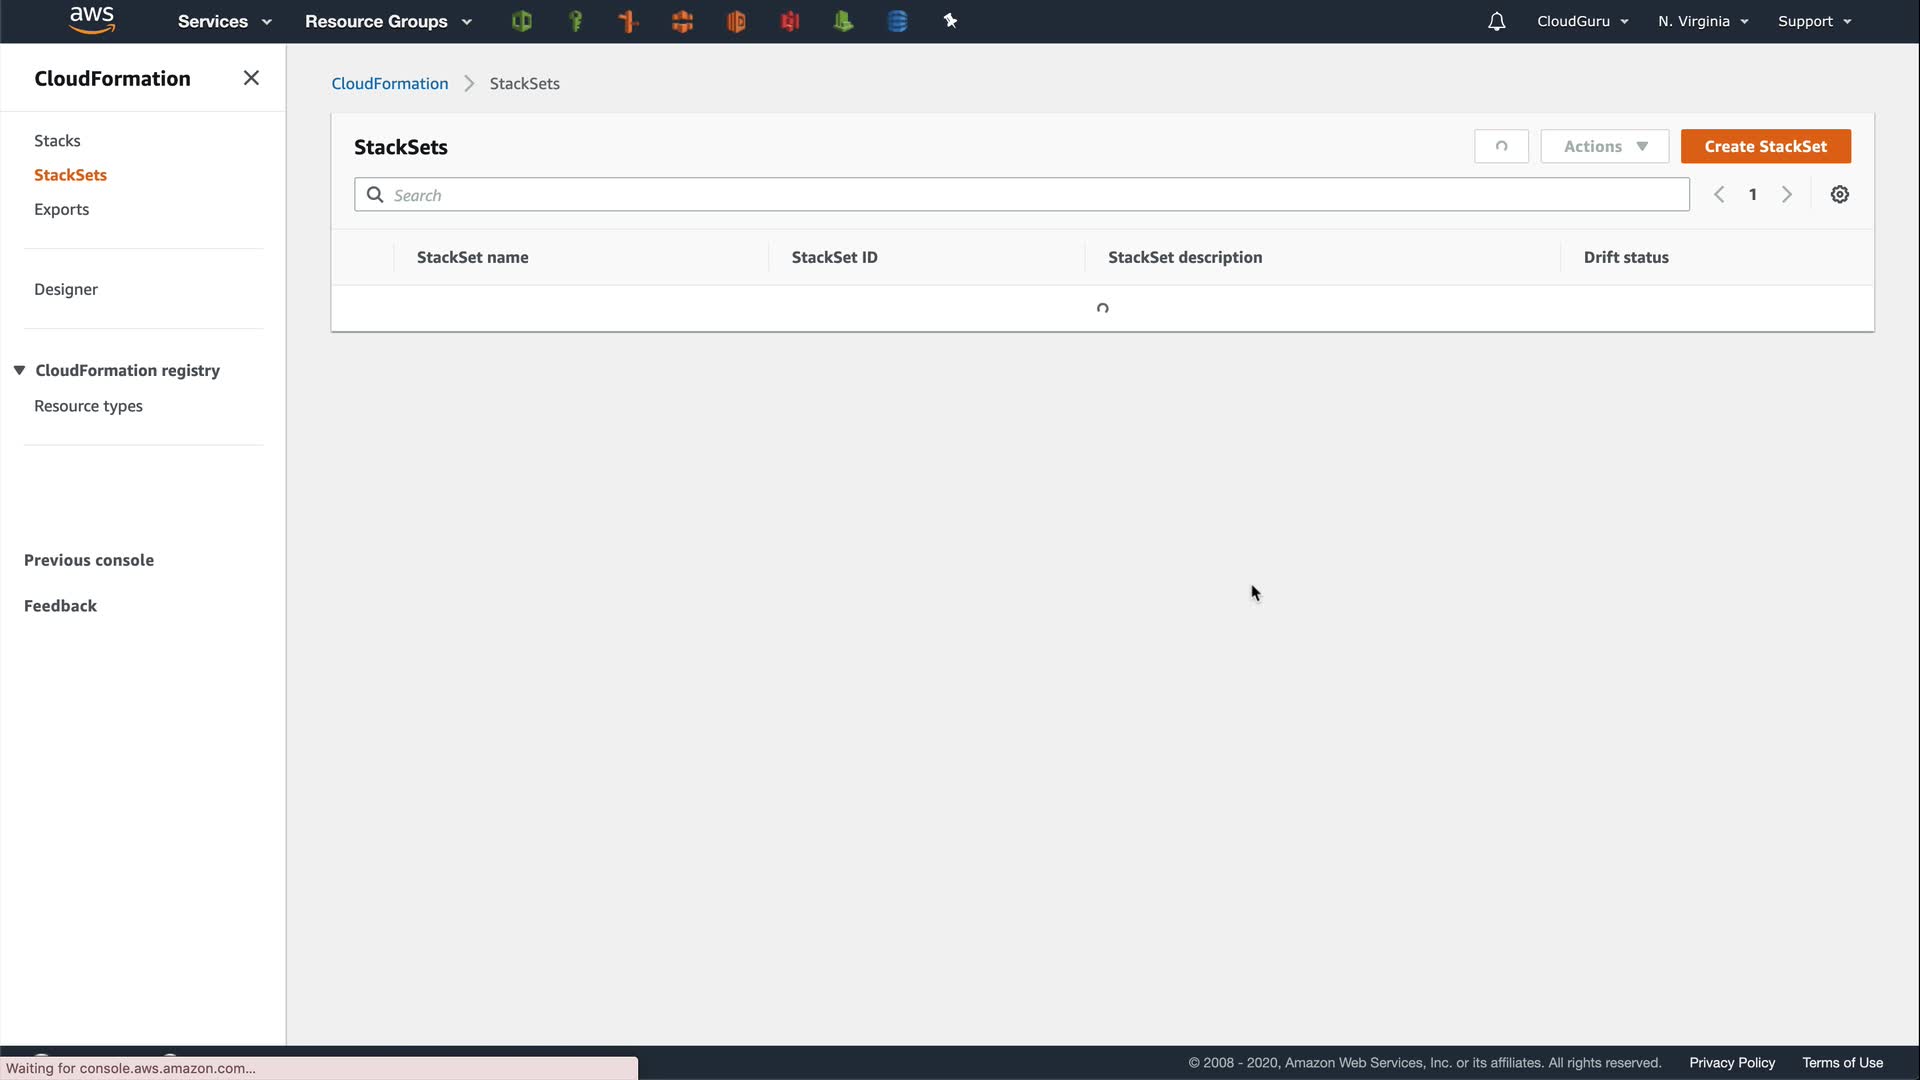The width and height of the screenshot is (1920, 1080).
Task: Follow the CloudFormation breadcrumb link
Action: [390, 84]
